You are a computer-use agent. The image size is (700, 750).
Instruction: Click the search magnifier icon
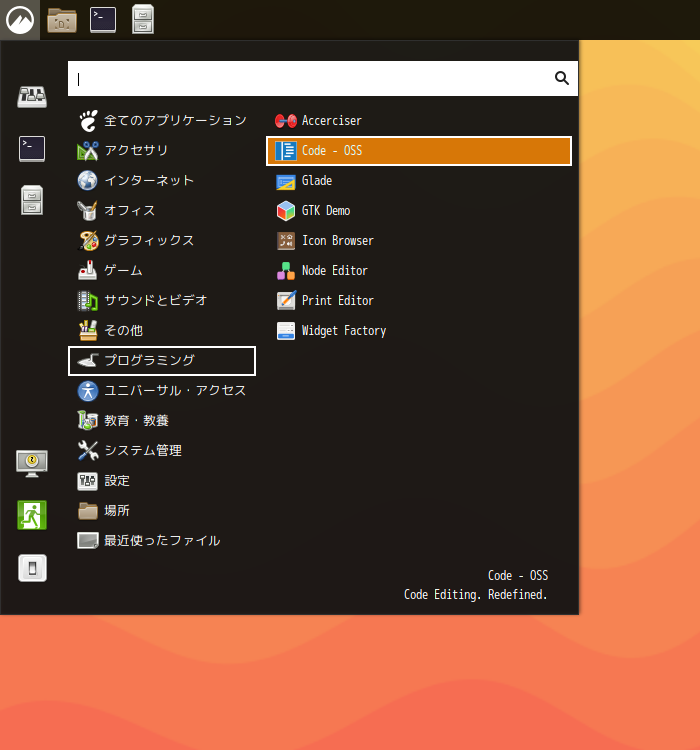tap(562, 78)
